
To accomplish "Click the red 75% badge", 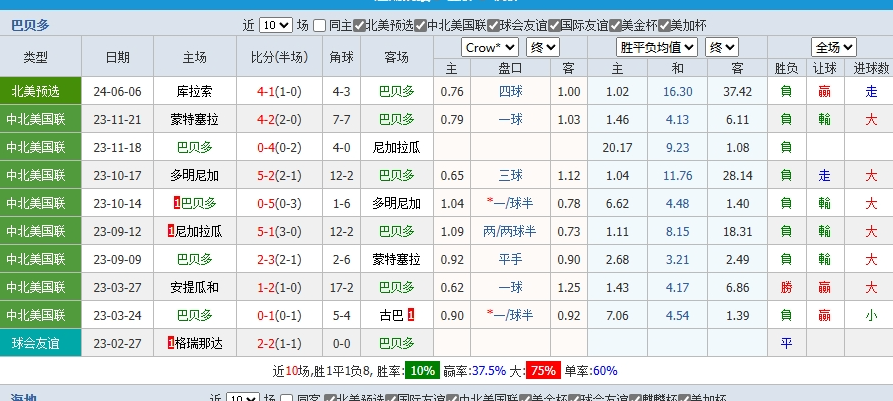I will pyautogui.click(x=543, y=370).
